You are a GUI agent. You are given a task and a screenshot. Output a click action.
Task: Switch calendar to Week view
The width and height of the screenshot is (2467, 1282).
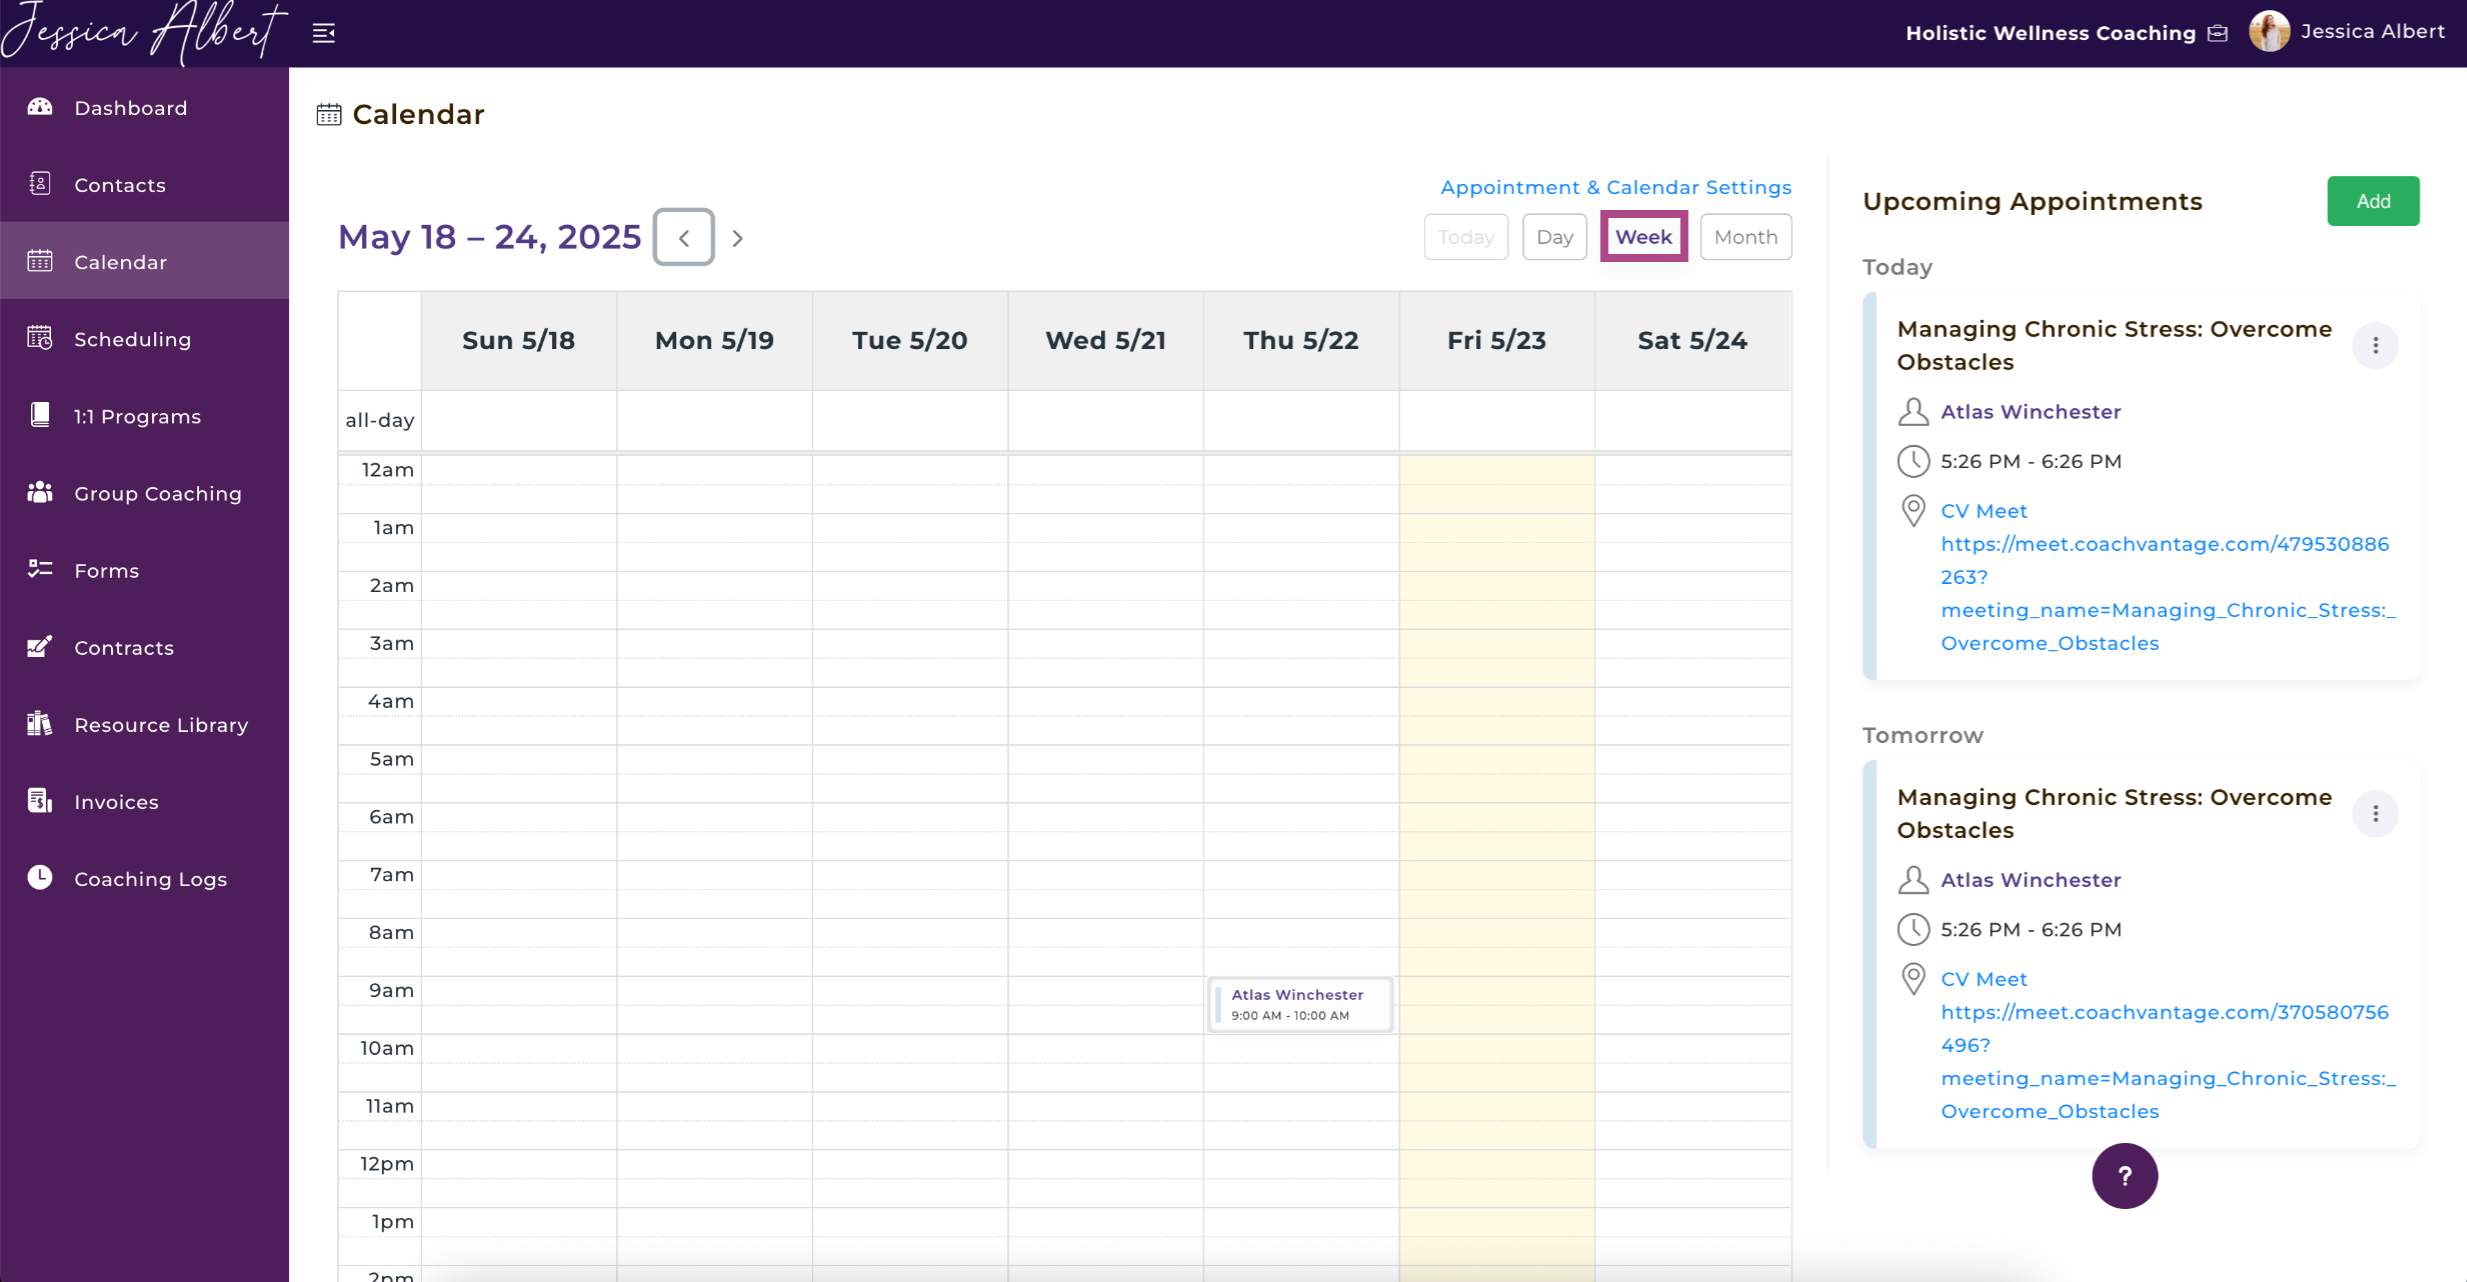coord(1643,237)
